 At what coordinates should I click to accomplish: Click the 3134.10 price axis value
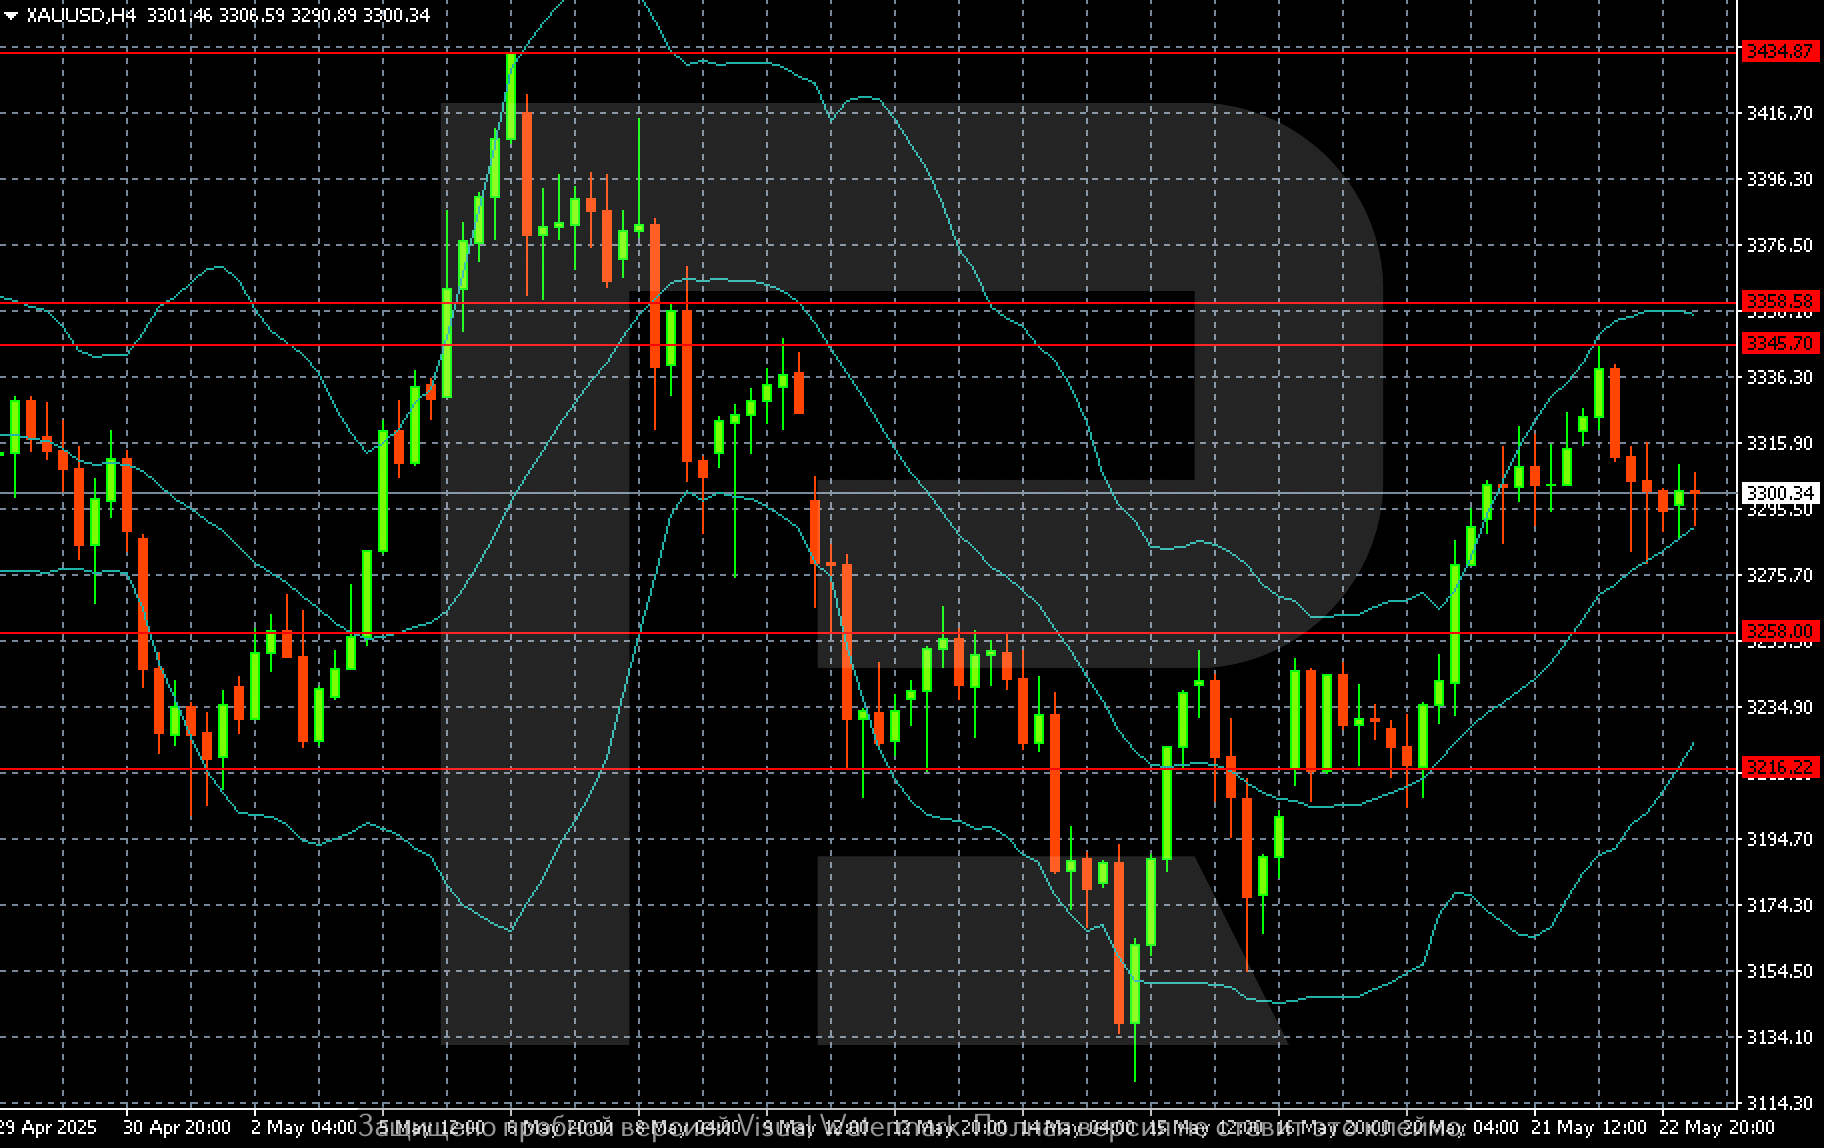point(1779,1037)
